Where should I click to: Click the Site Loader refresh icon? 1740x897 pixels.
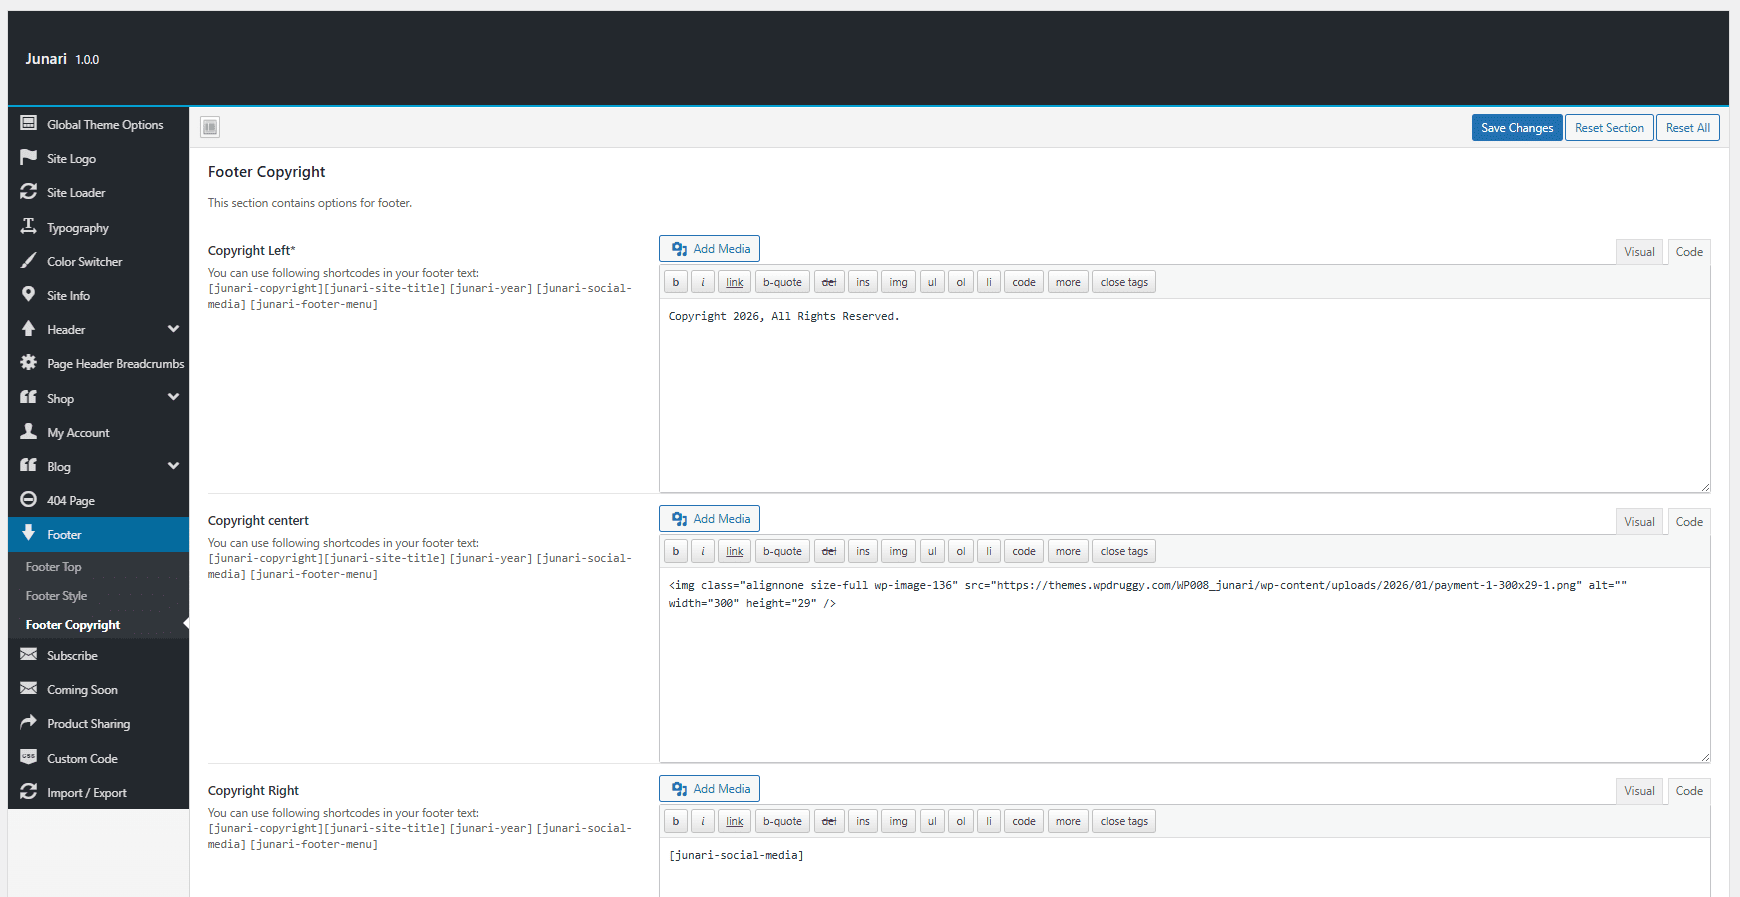[29, 192]
